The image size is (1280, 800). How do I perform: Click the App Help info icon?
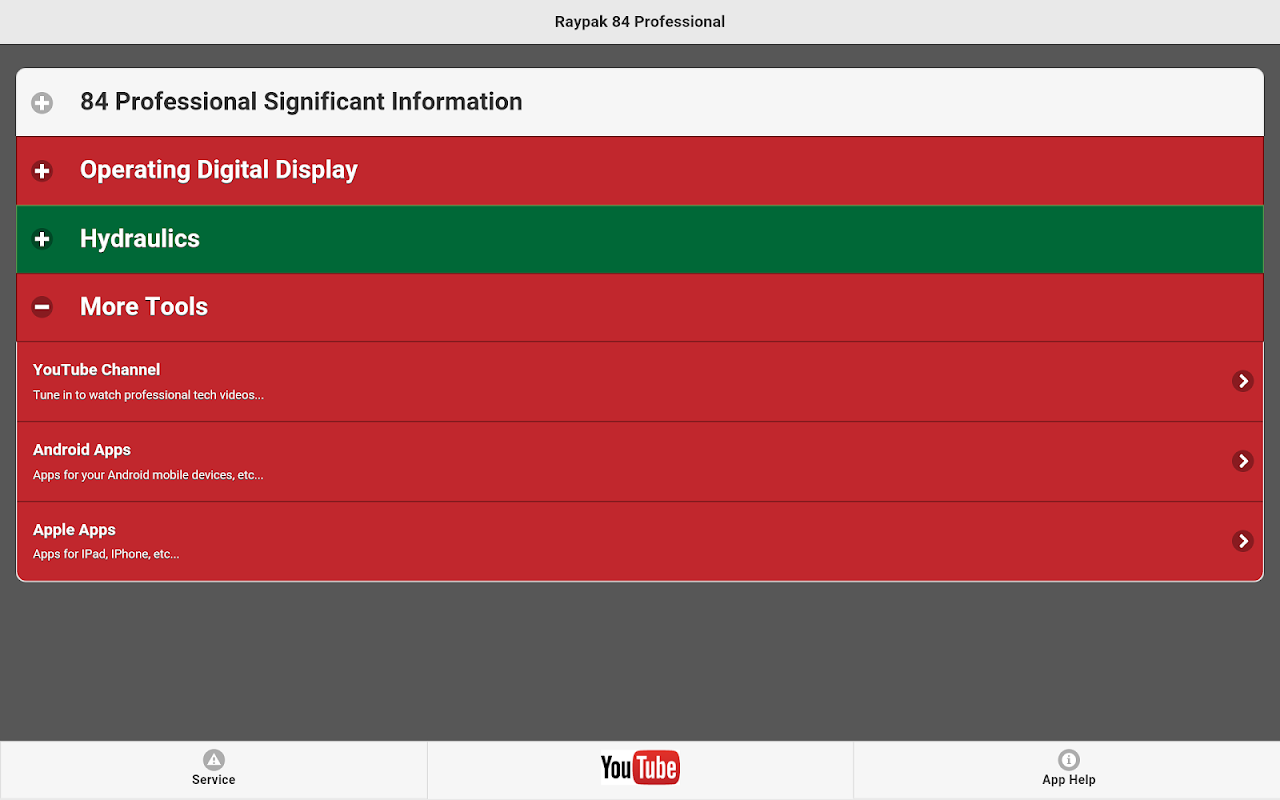click(x=1068, y=760)
